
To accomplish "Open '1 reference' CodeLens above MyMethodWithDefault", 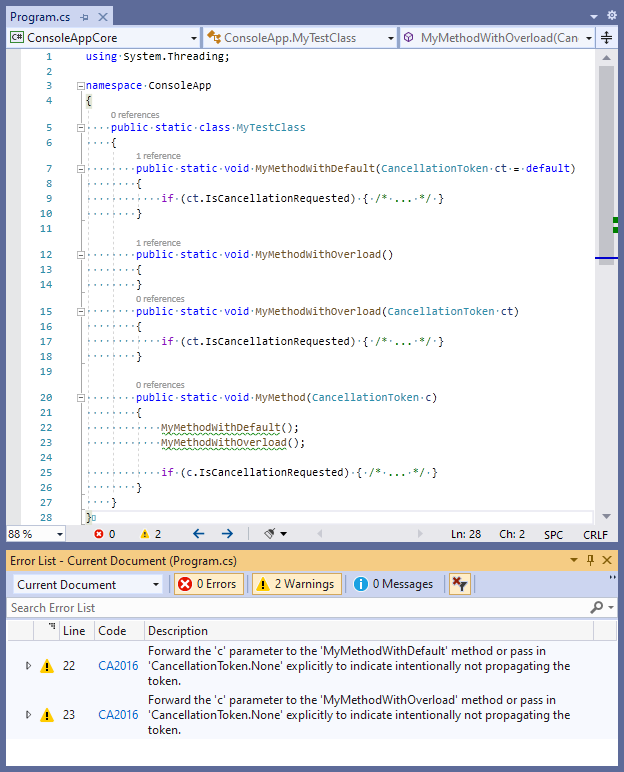I will coord(158,156).
